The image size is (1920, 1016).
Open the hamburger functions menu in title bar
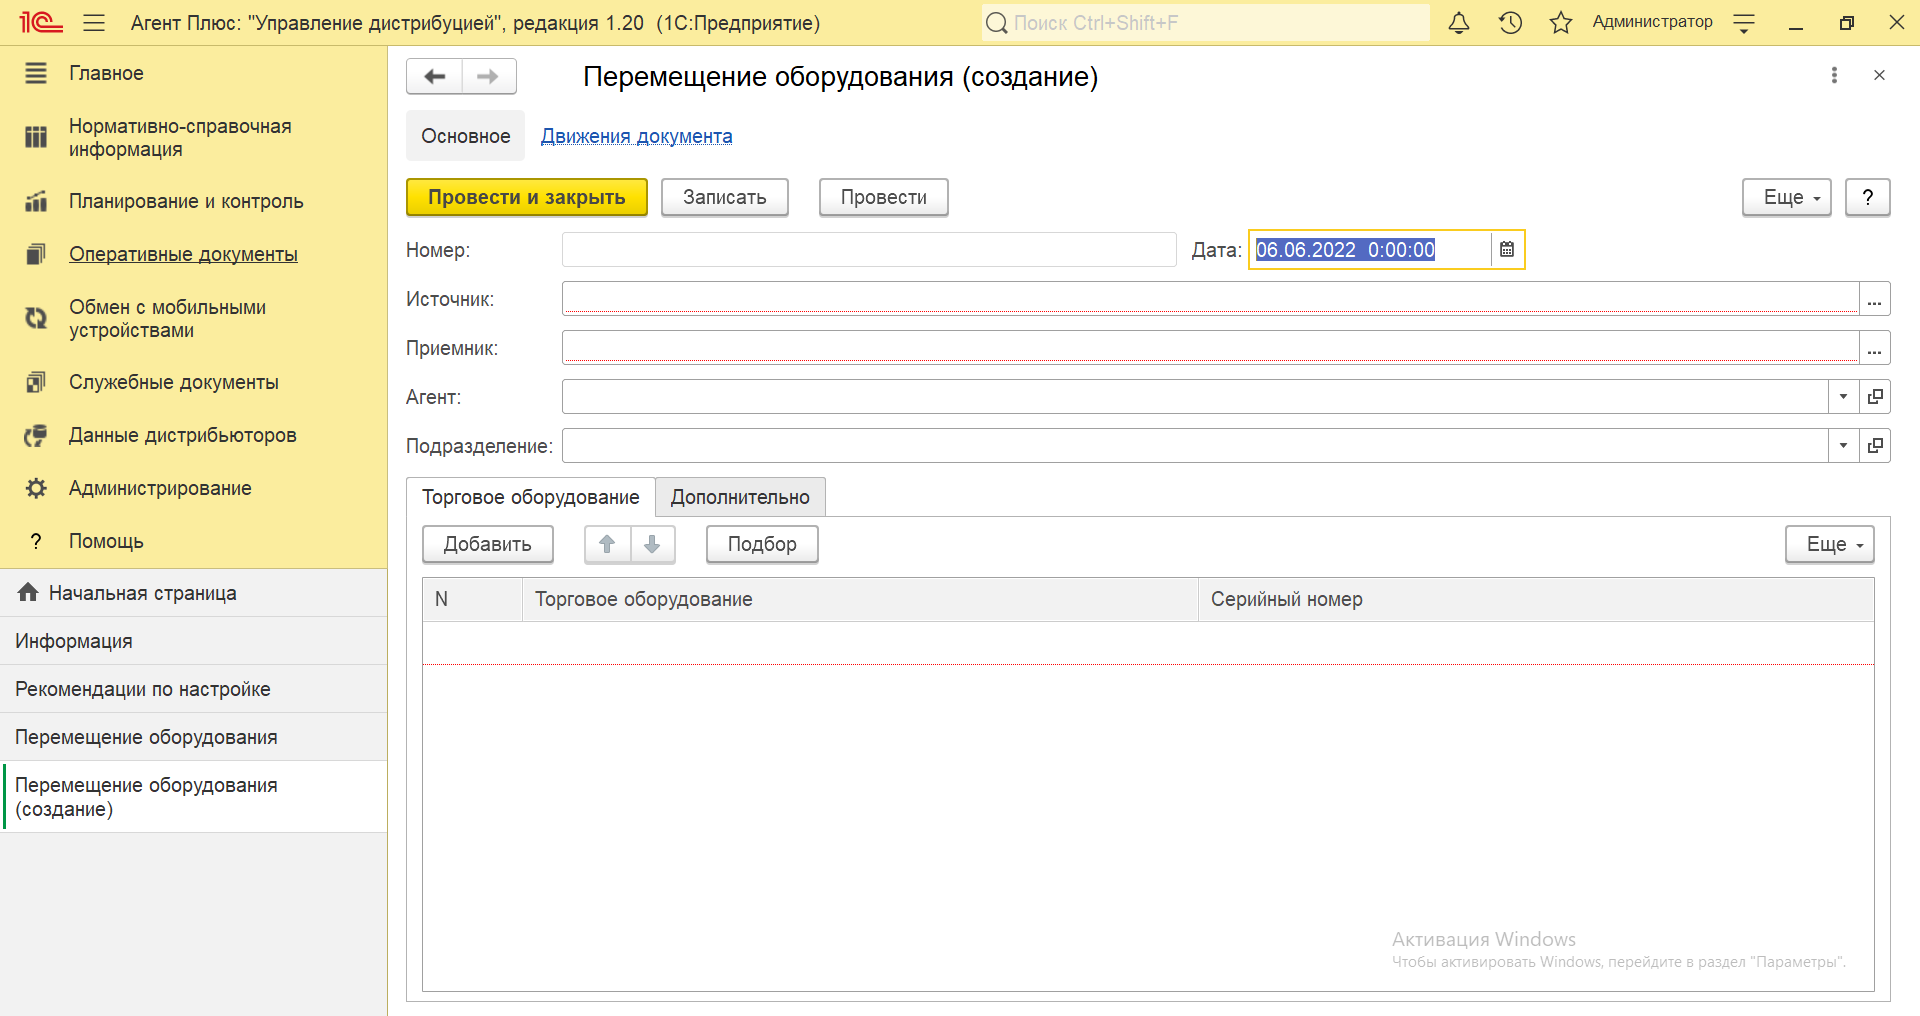coord(94,23)
